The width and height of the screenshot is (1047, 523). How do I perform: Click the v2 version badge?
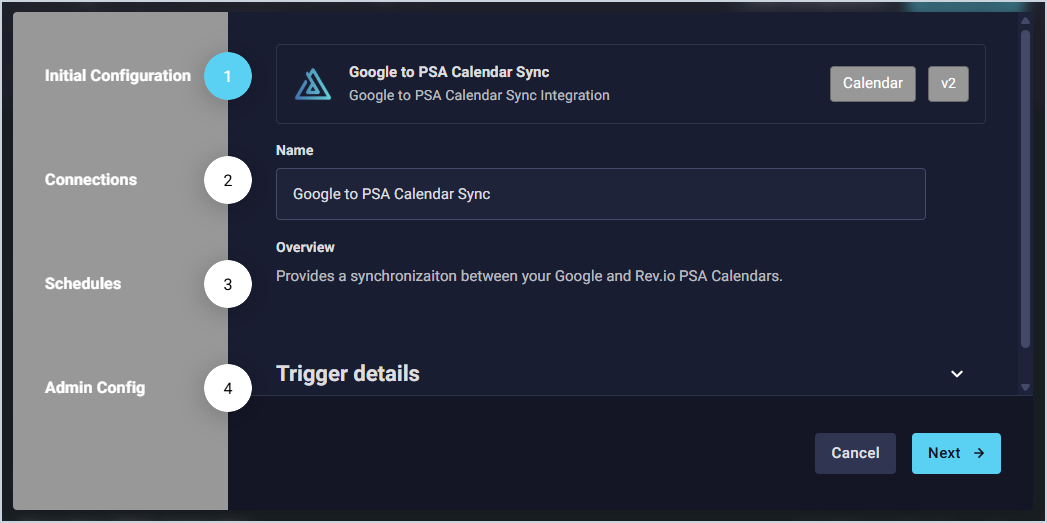coord(948,84)
